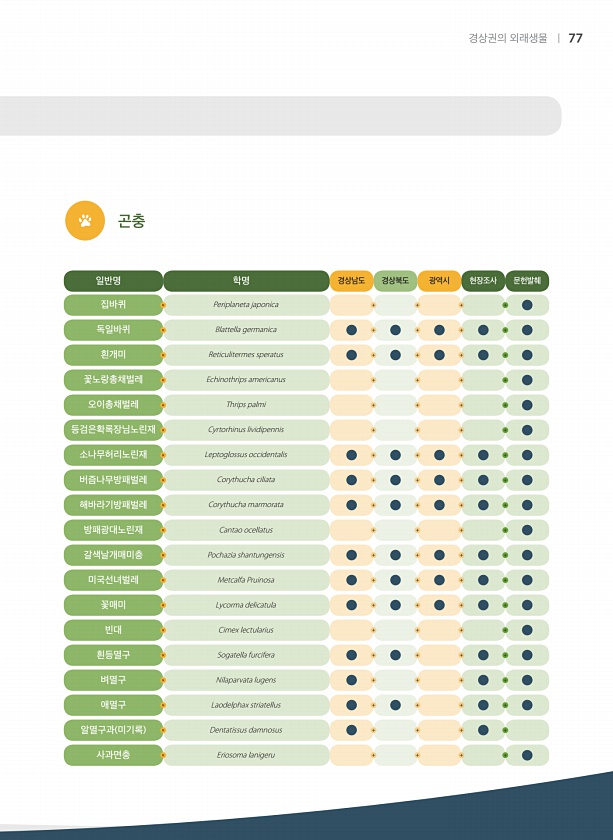Select the 현장조사 column header
This screenshot has height=840, width=613.
(x=483, y=281)
